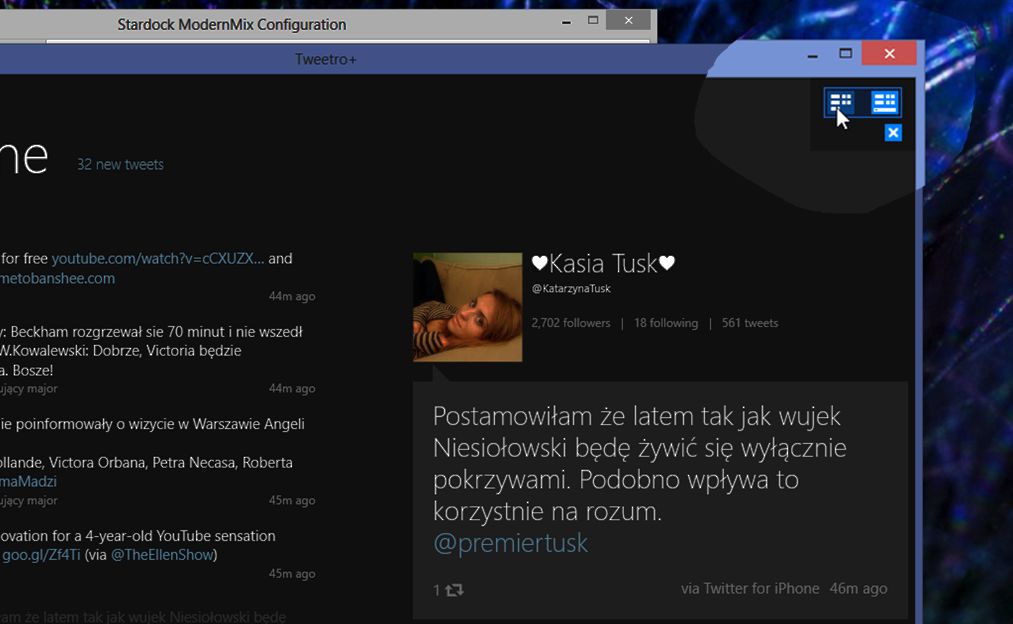
Task: Click the @KatarzynaTusk handle
Action: [571, 289]
